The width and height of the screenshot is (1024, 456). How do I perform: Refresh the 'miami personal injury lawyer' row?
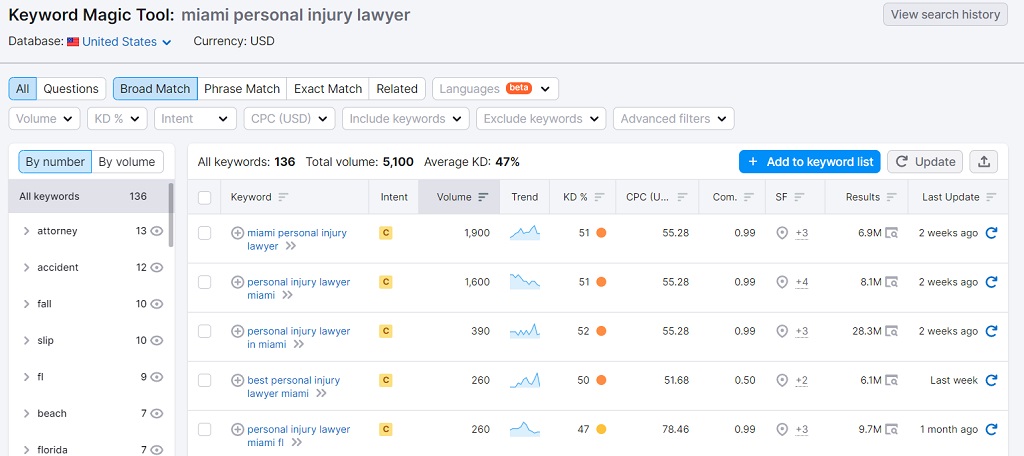click(x=991, y=233)
